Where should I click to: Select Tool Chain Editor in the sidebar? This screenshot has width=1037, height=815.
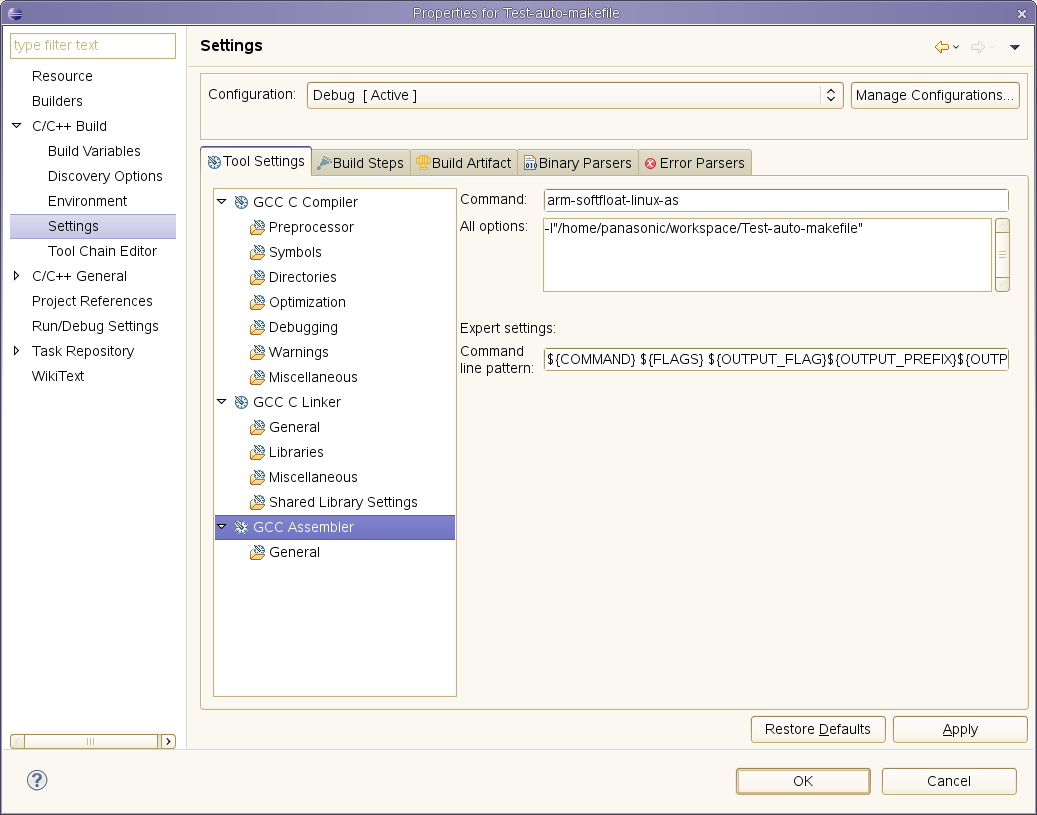[x=103, y=251]
